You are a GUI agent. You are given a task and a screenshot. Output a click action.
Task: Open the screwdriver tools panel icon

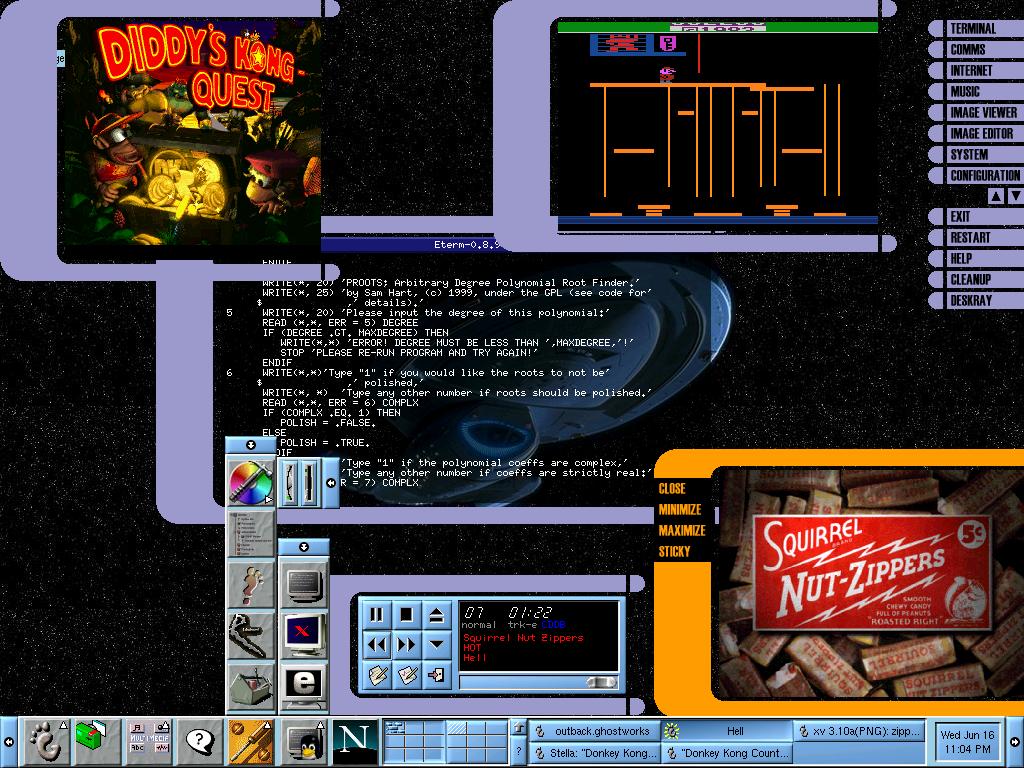click(251, 742)
